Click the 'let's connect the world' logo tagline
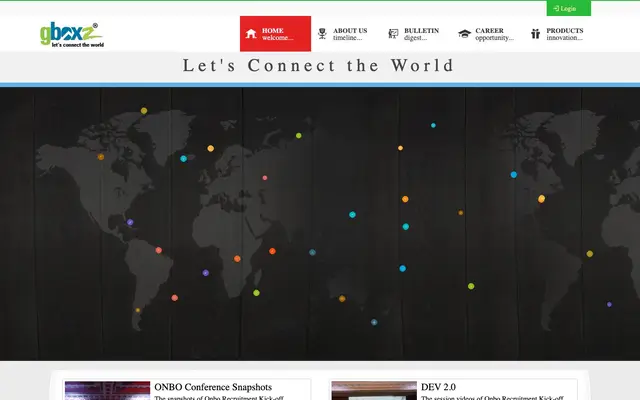 pos(78,45)
